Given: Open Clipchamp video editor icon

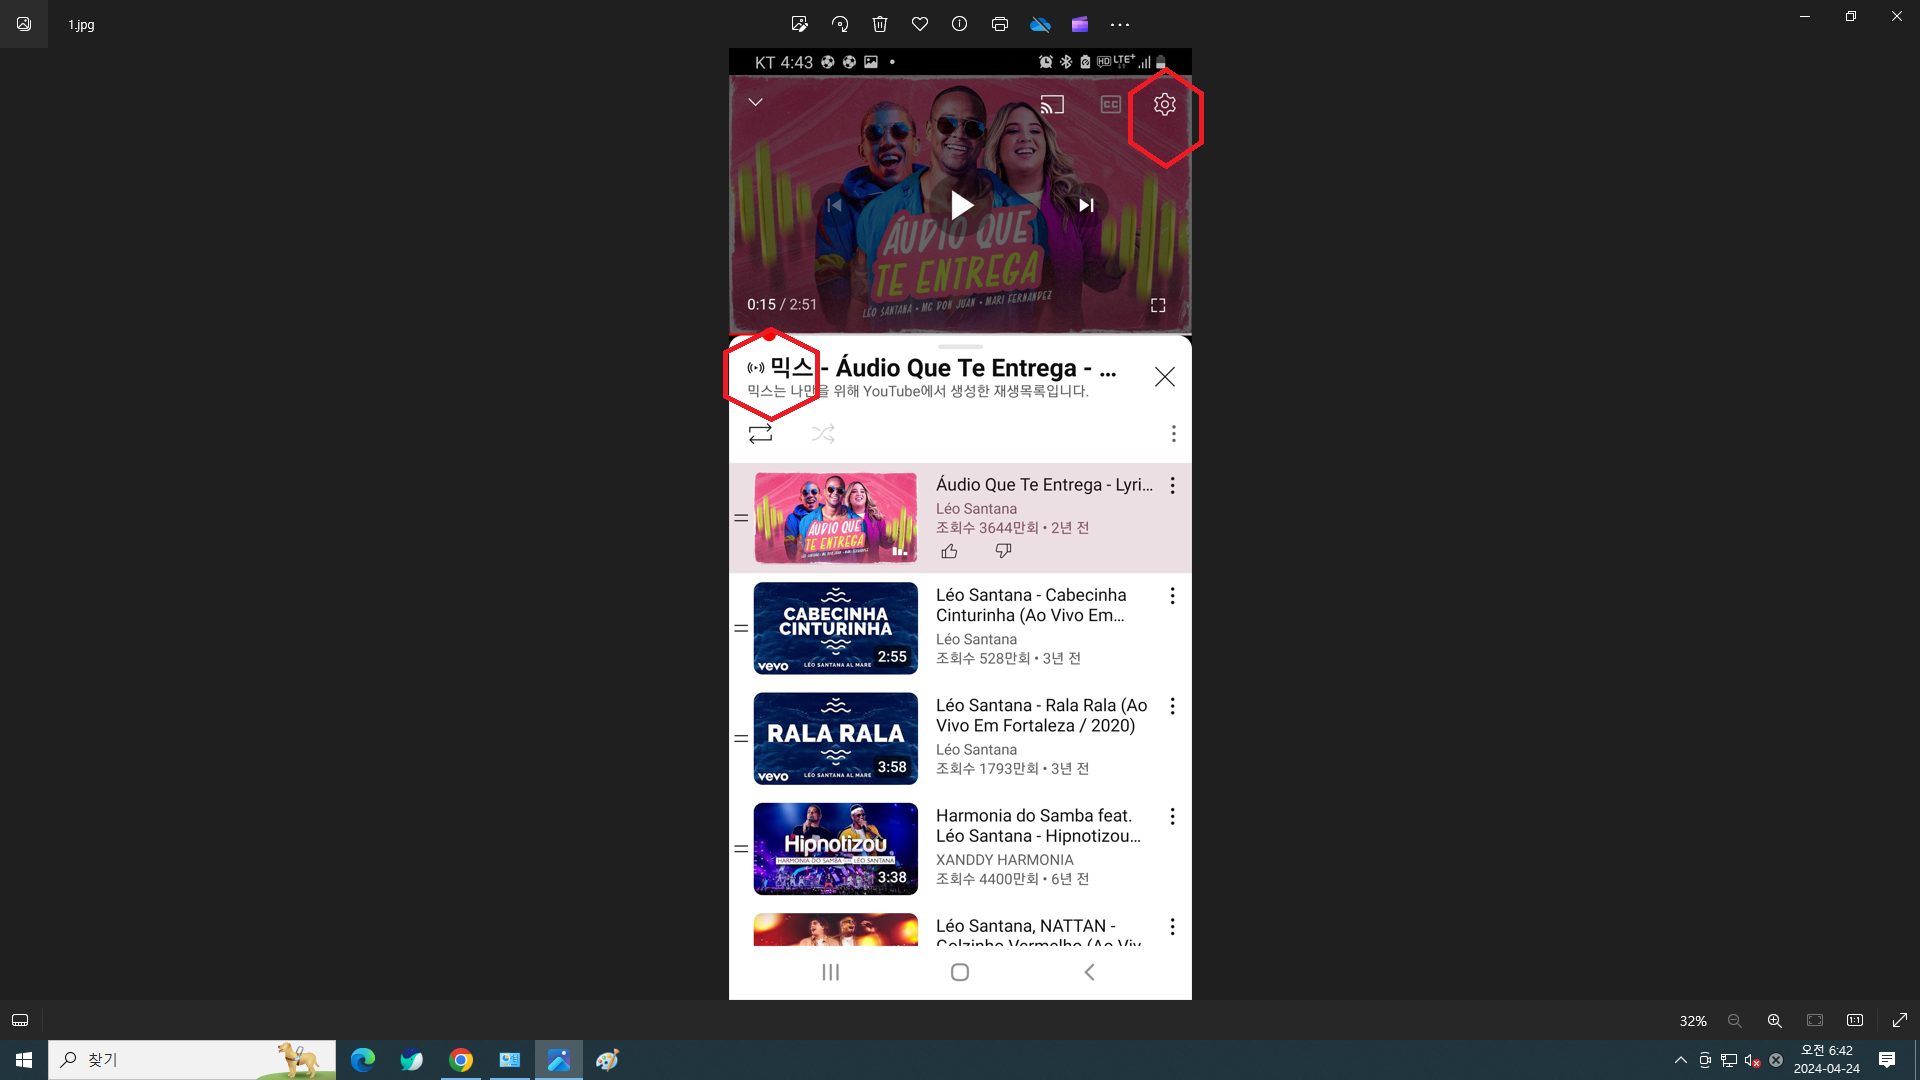Looking at the screenshot, I should (1080, 24).
